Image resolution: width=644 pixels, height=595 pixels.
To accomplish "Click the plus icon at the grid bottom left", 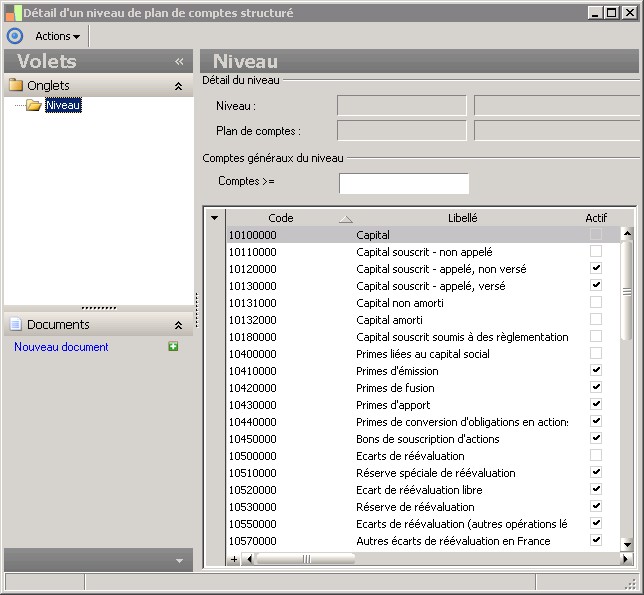I will (x=235, y=559).
